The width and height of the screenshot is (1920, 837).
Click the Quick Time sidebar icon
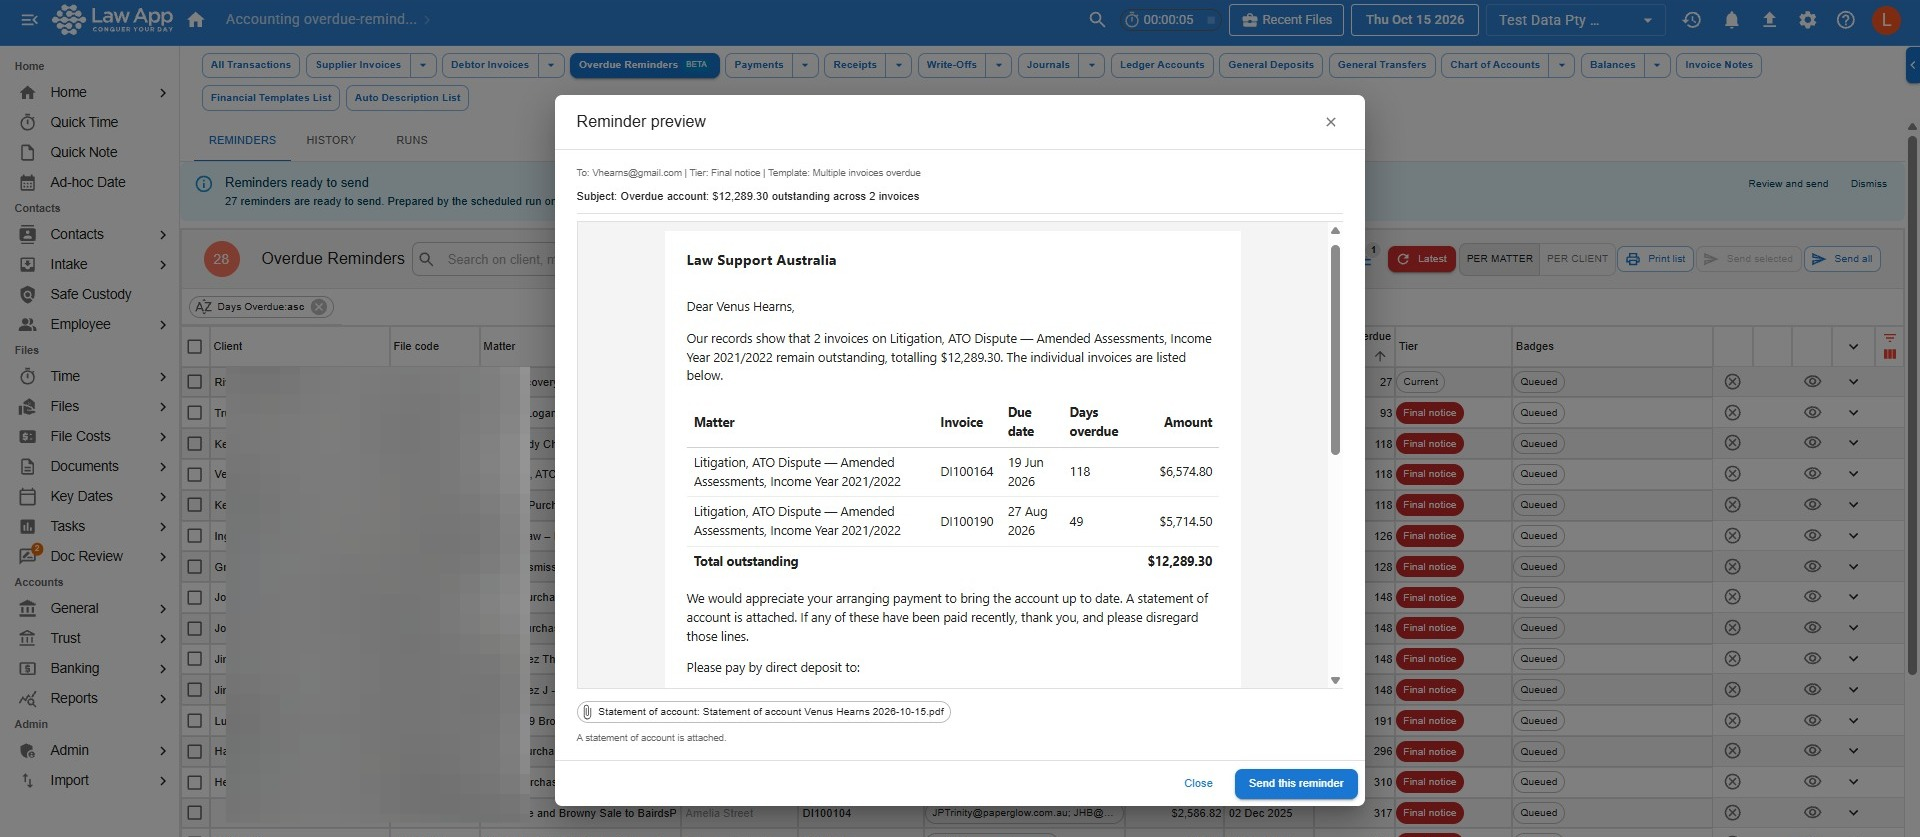(x=28, y=122)
